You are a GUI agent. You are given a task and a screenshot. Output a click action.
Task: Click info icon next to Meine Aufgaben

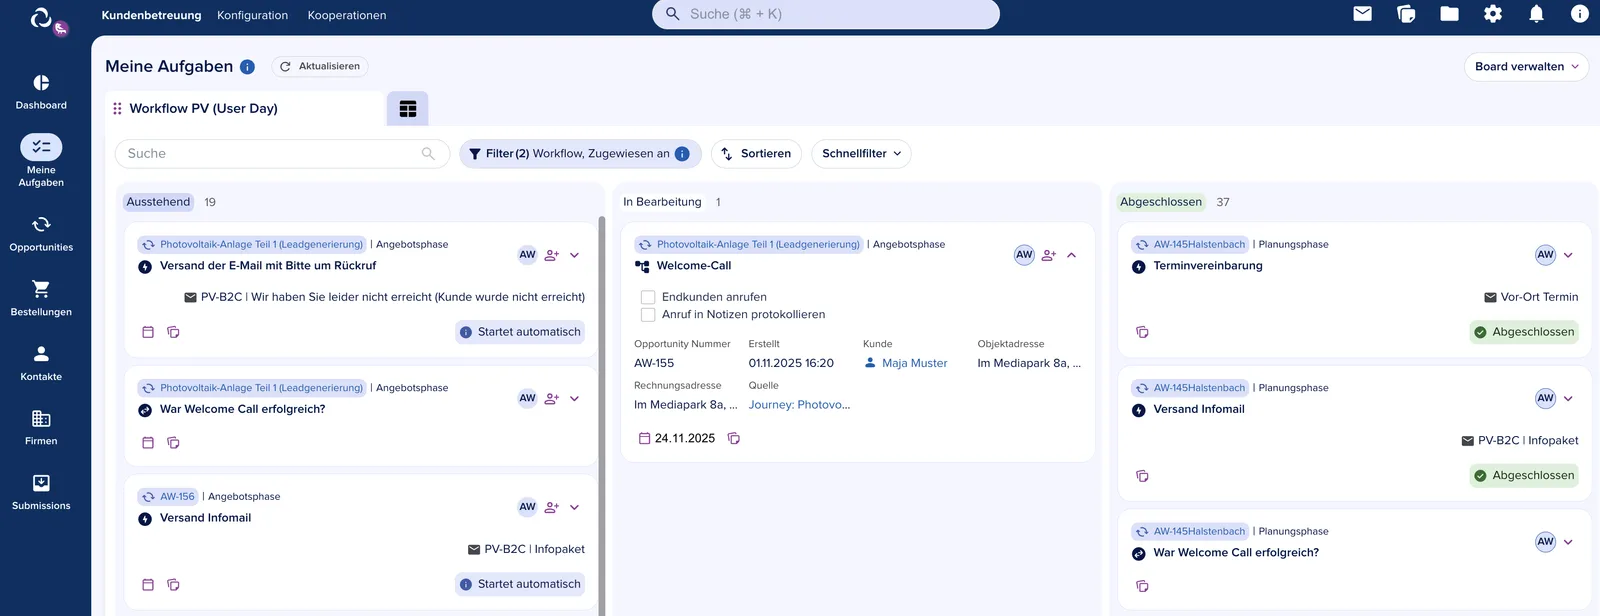[247, 67]
